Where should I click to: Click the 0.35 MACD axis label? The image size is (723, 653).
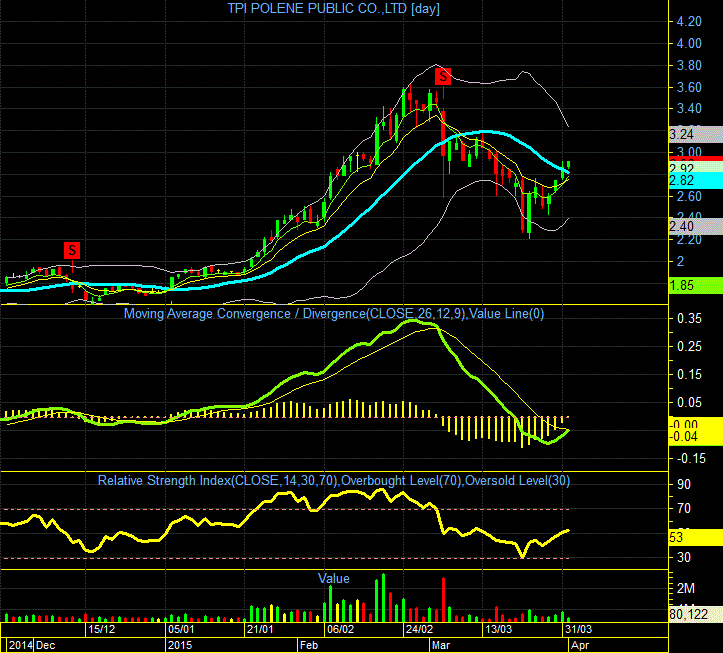click(689, 319)
